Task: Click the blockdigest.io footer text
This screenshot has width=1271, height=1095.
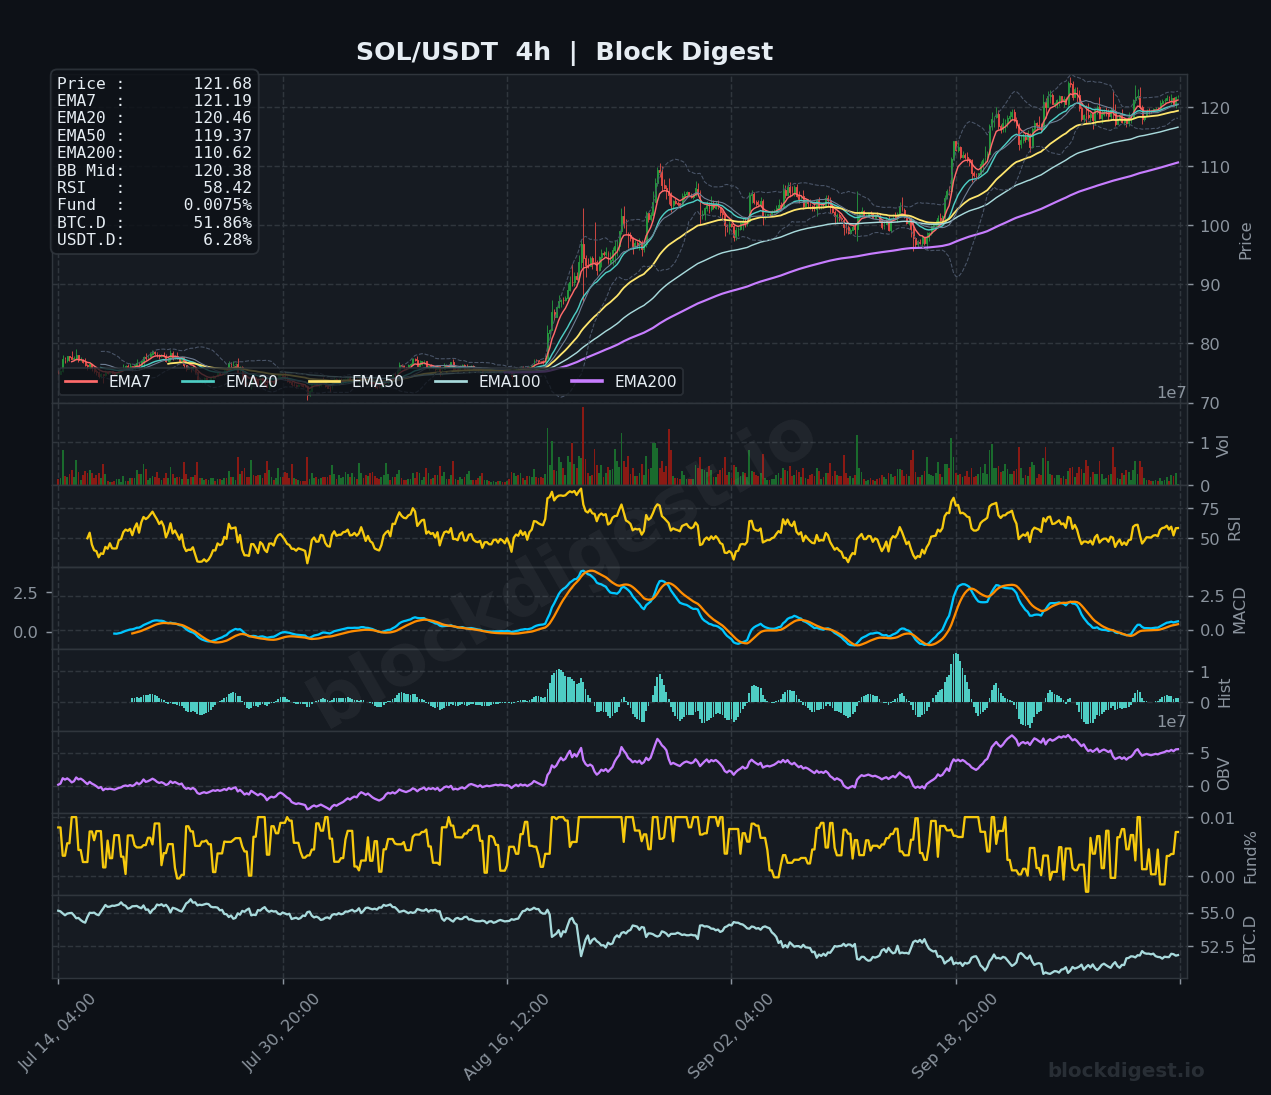Action: tap(1126, 1071)
